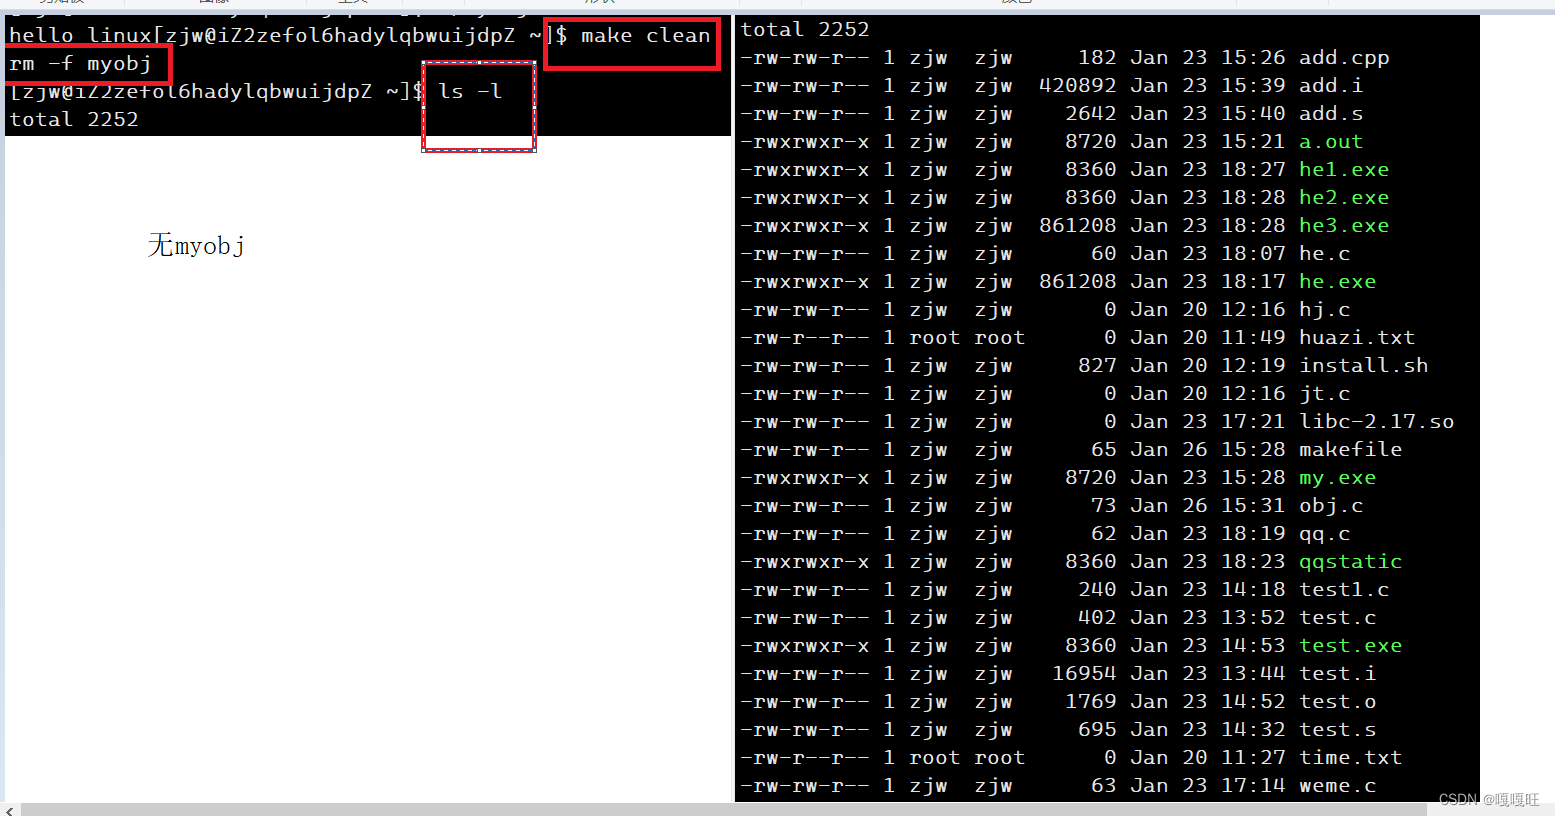Select test1.c in the listing

1343,590
